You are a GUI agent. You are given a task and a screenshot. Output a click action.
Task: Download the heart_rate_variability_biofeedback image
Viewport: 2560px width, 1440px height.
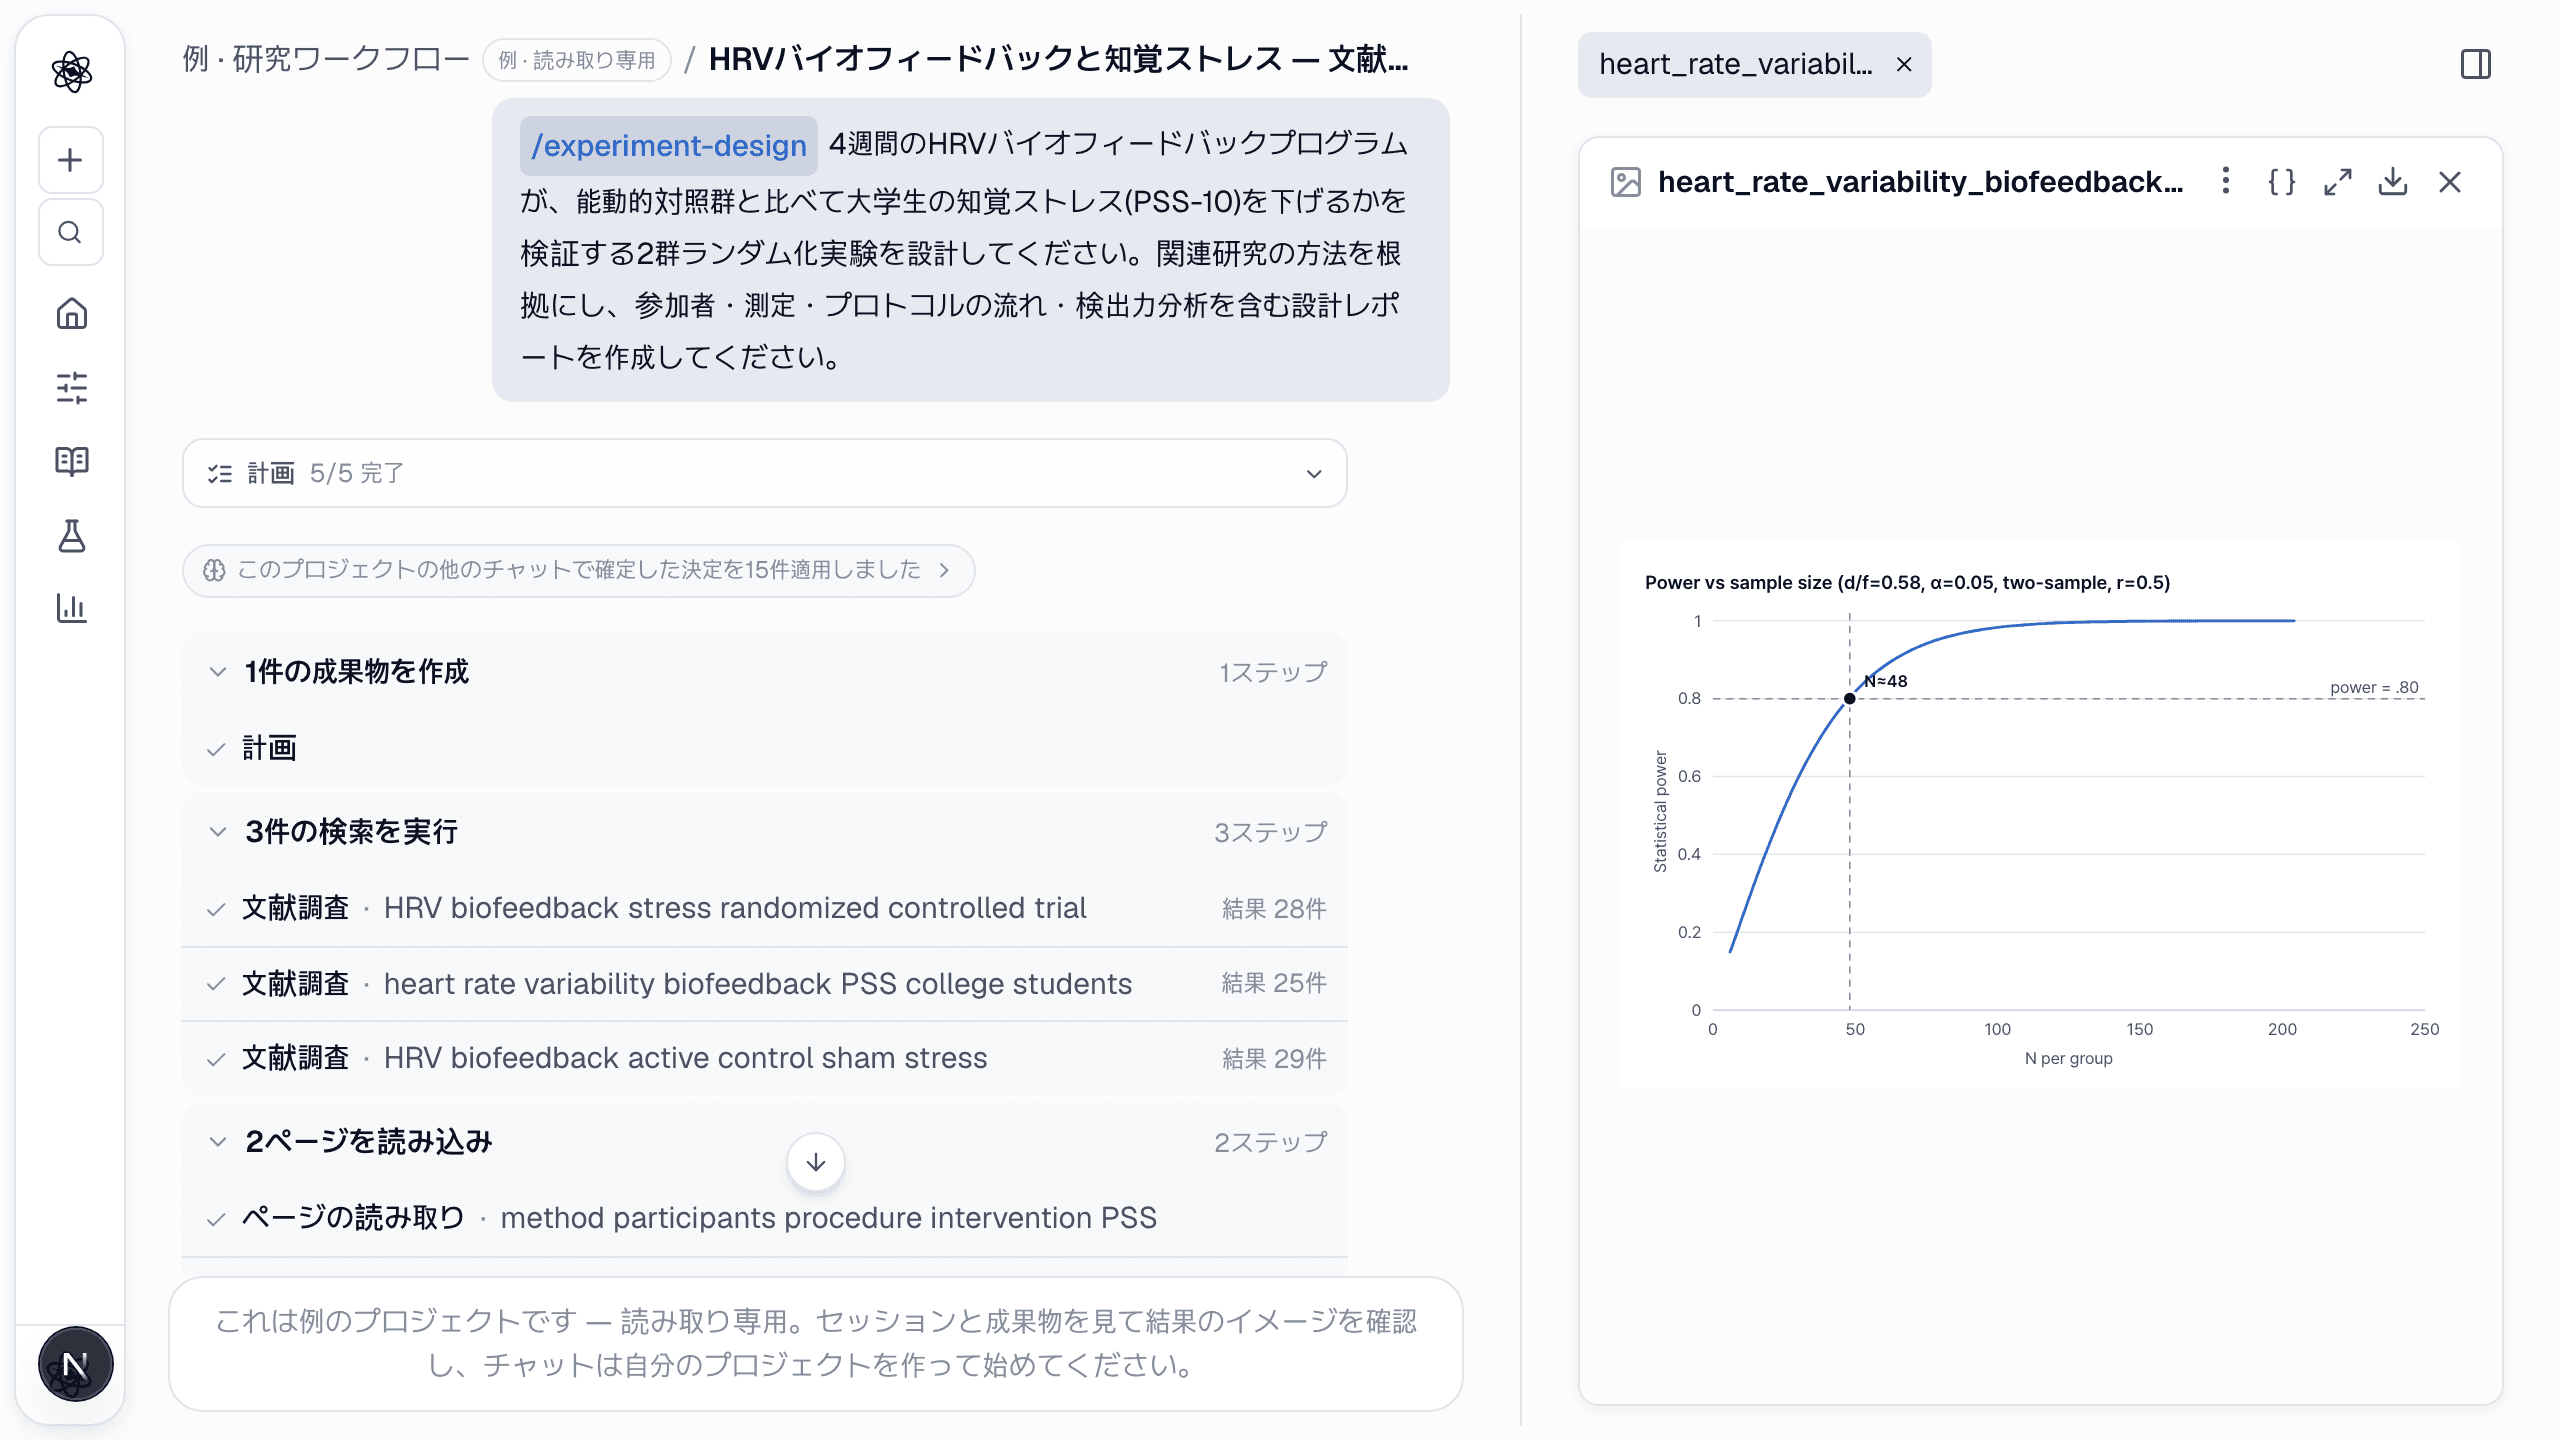2393,182
